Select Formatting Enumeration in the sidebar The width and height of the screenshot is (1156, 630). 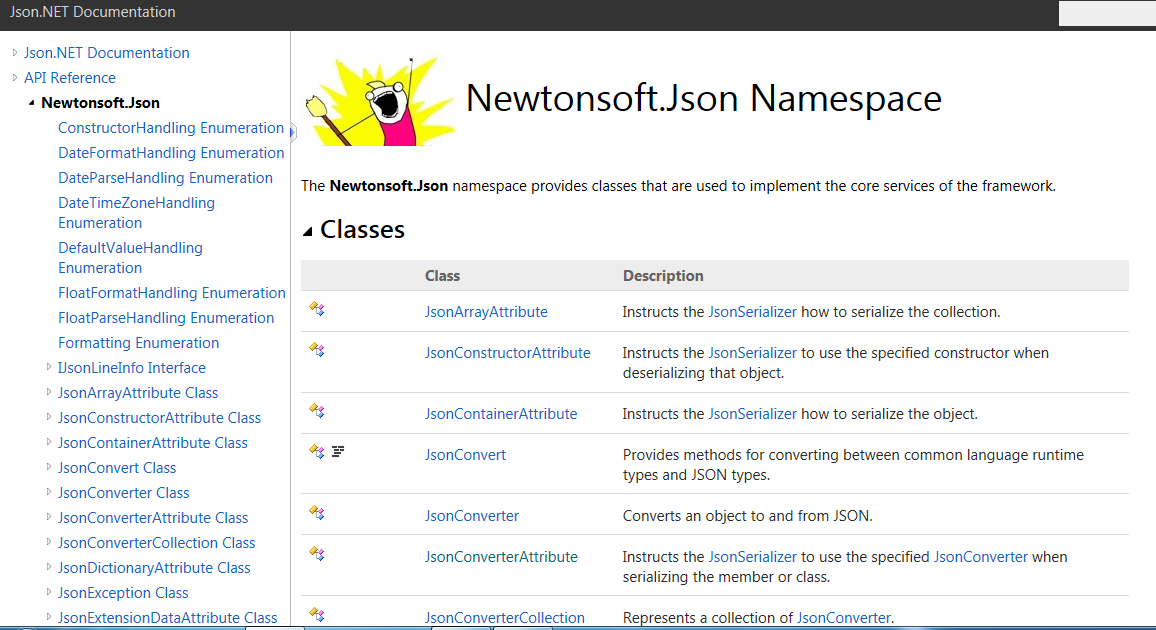coord(138,342)
